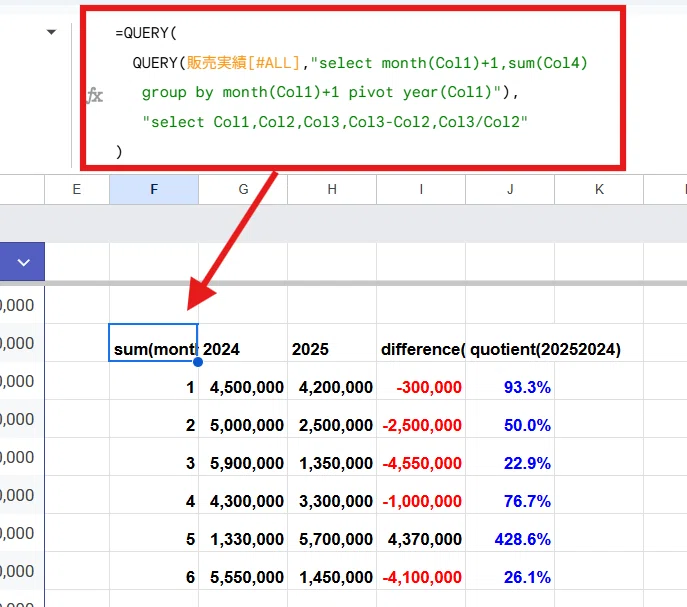Select the cell with 4,370,000
This screenshot has height=607, width=687.
coord(421,533)
